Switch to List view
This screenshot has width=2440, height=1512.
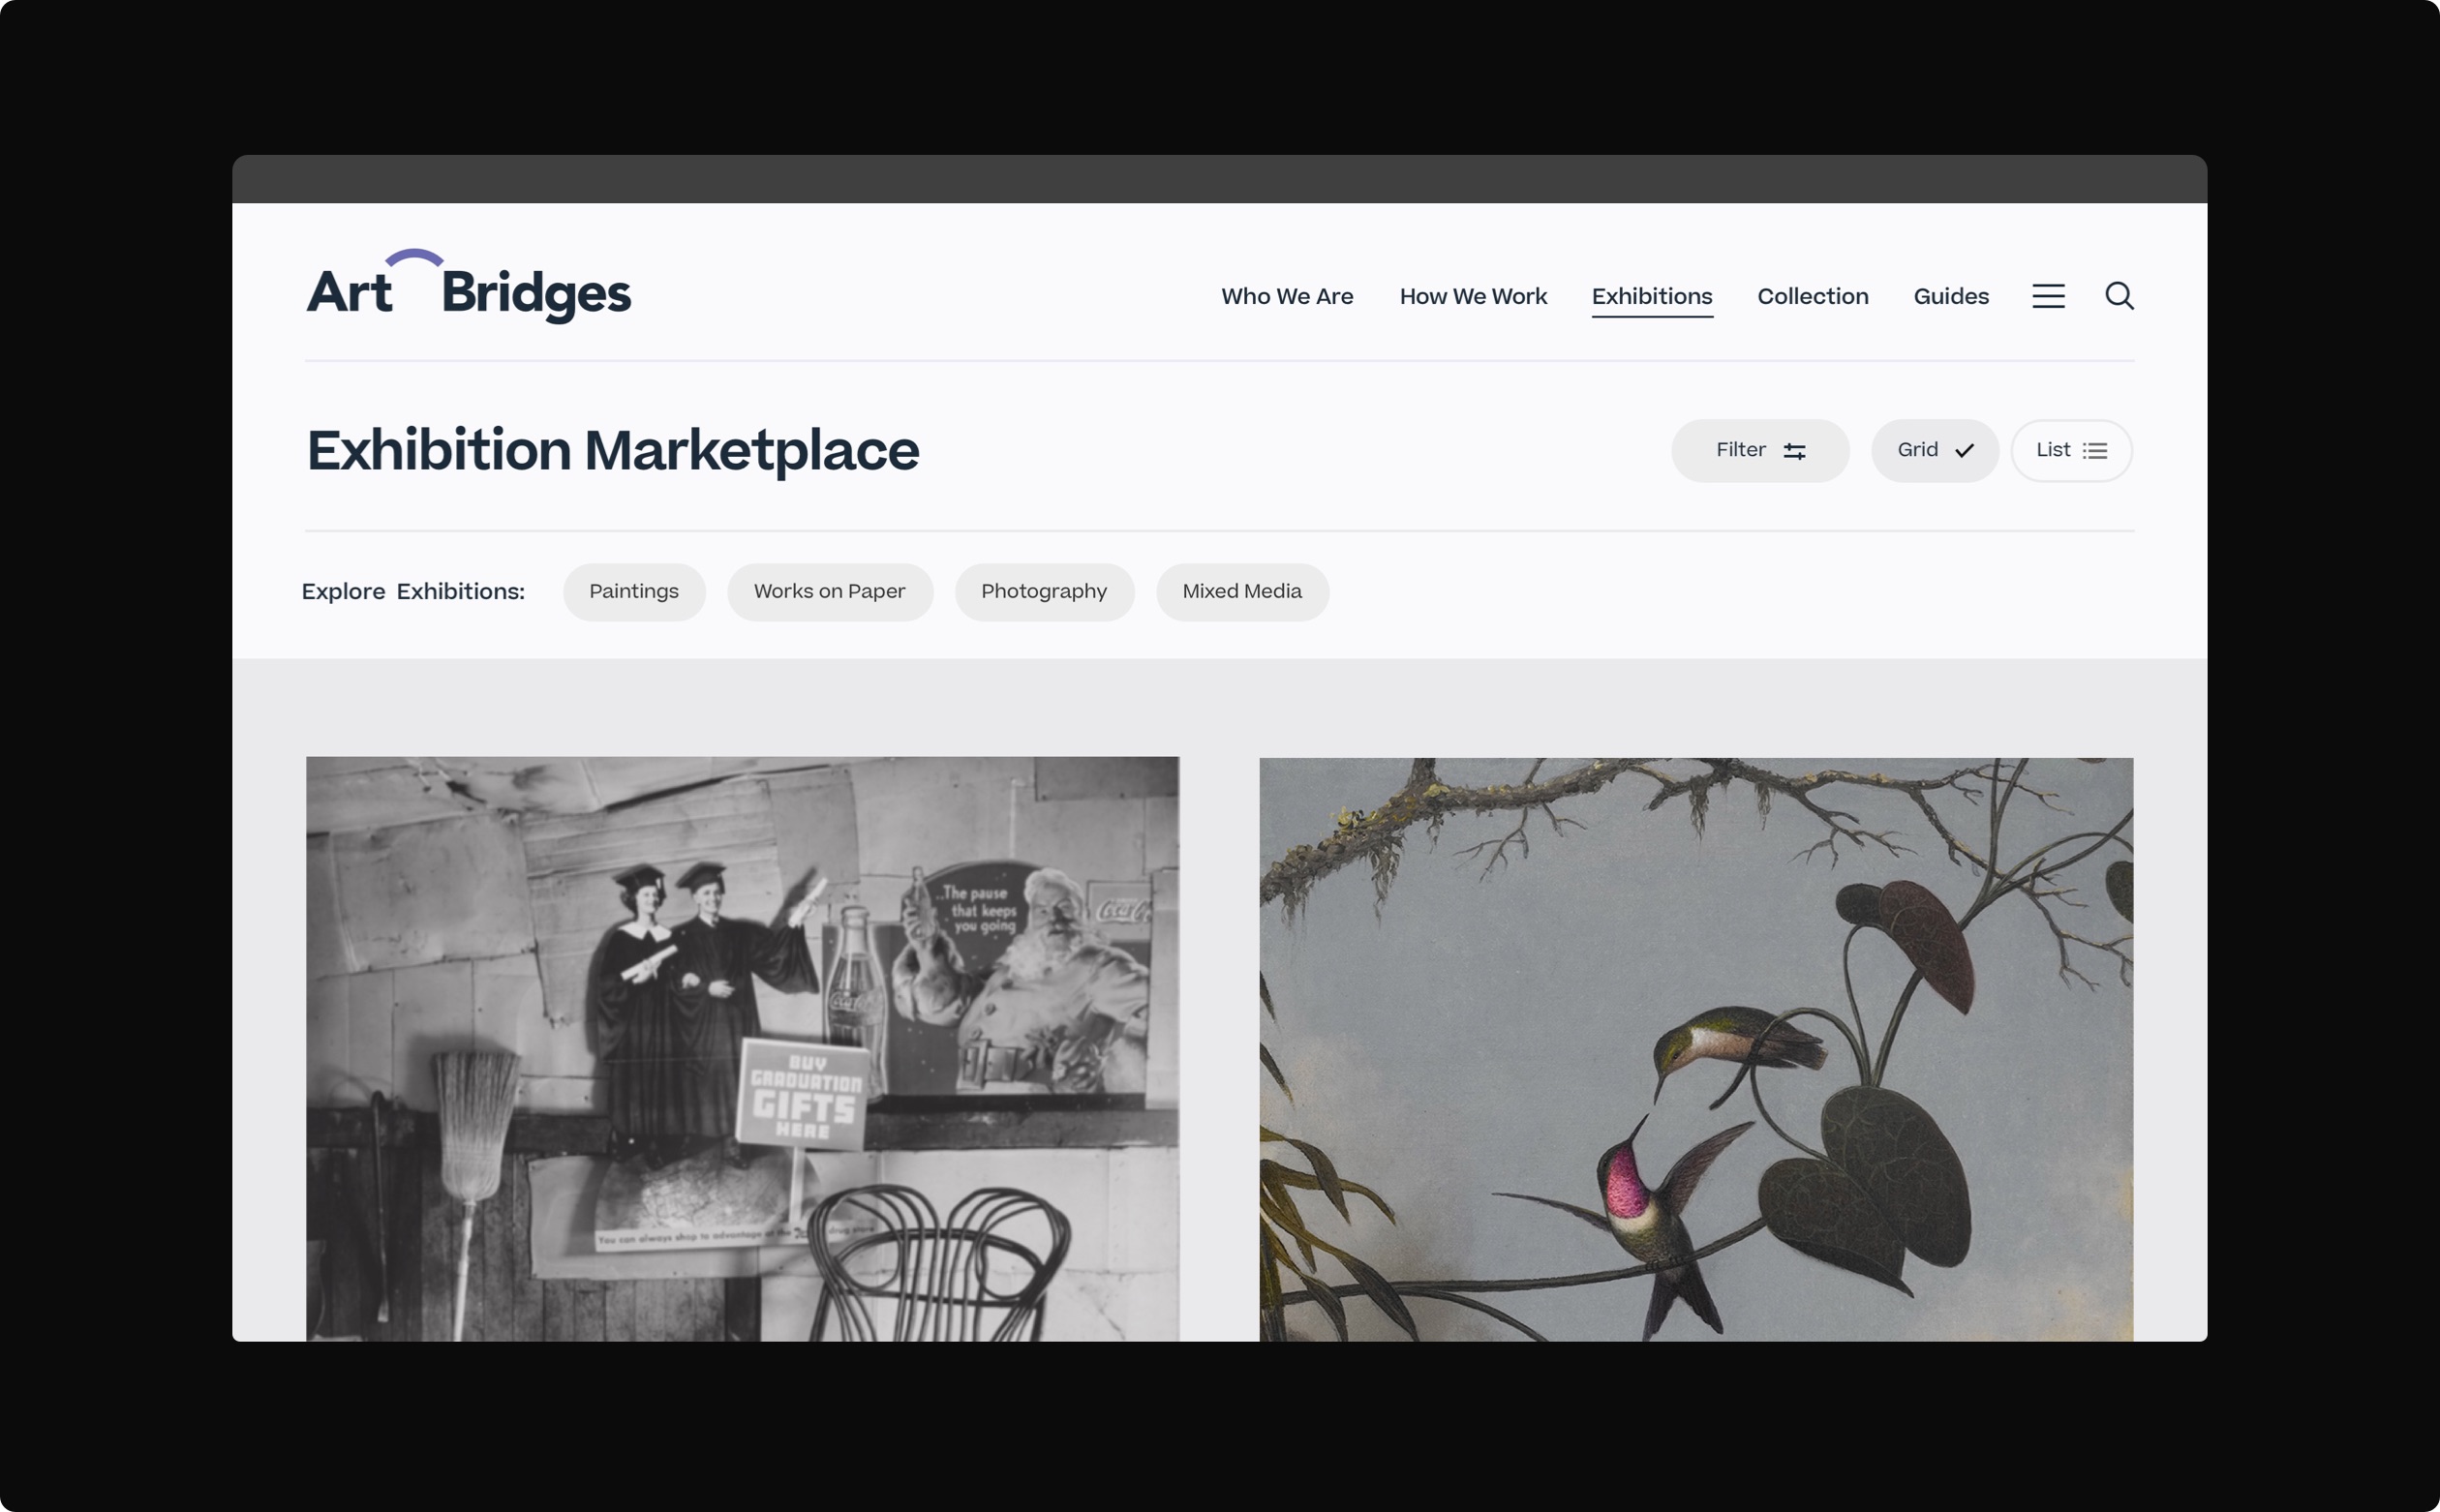point(2071,450)
